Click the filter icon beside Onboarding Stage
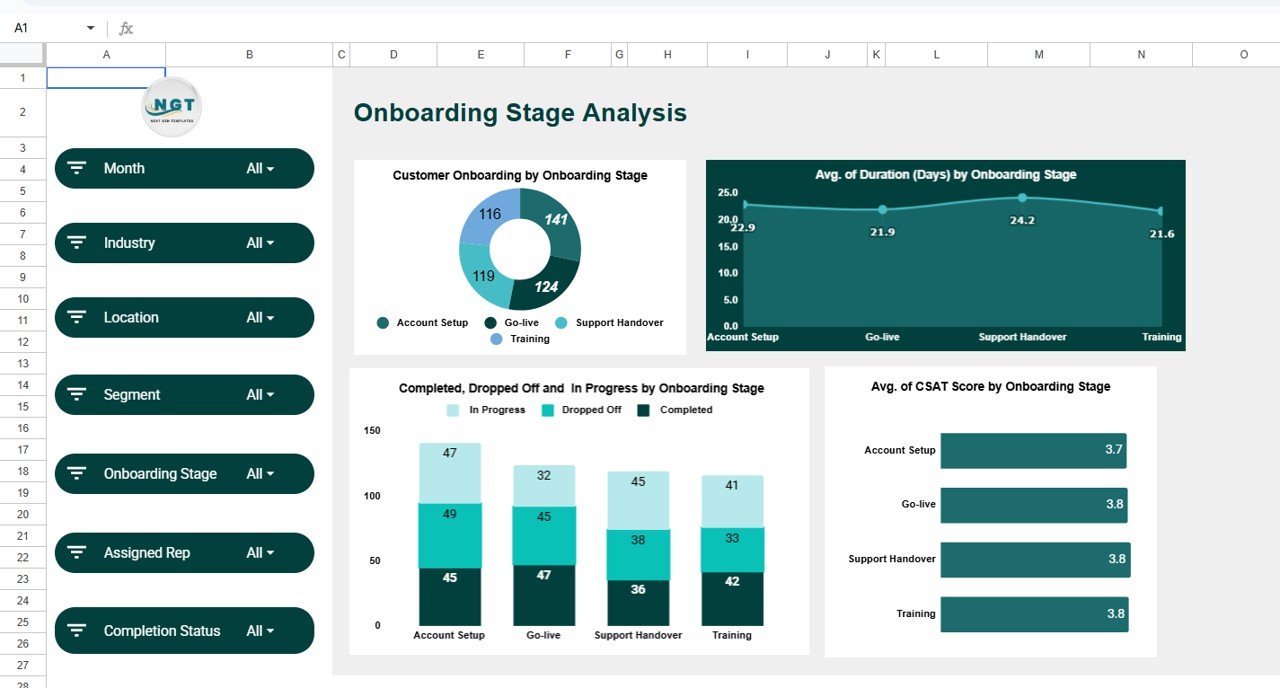The height and width of the screenshot is (688, 1280). tap(76, 474)
